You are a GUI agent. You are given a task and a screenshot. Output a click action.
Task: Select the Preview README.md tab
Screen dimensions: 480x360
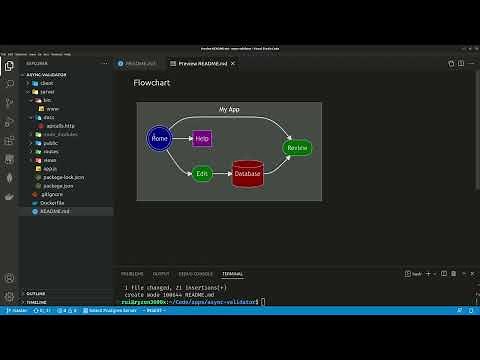202,63
